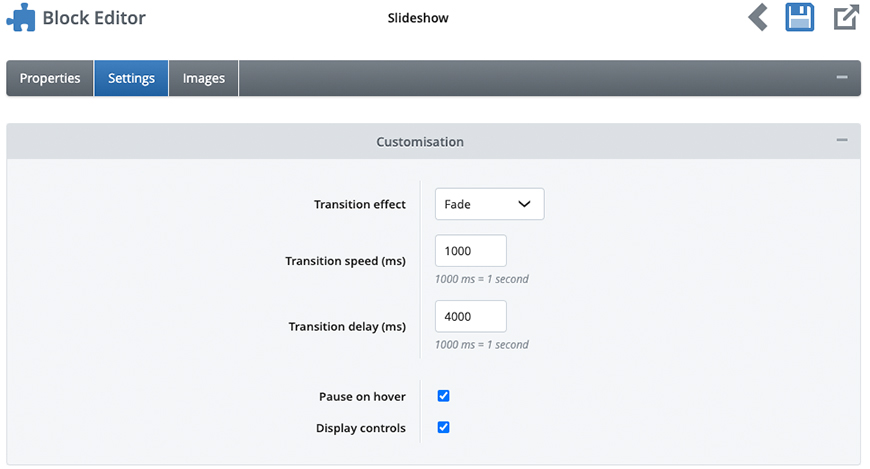Click the hint text under Transition delay field

click(482, 344)
